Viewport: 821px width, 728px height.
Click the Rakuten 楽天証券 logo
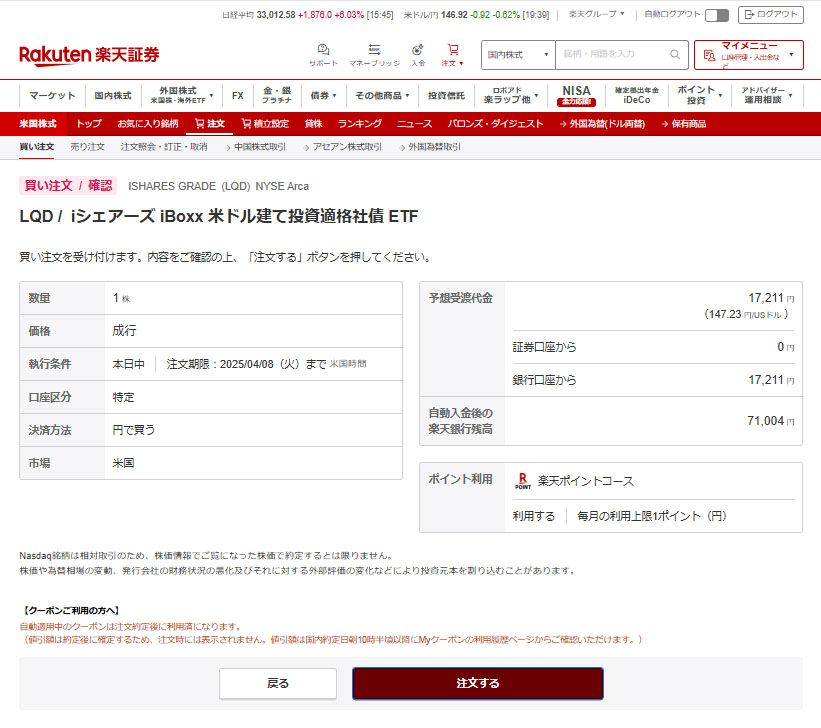click(89, 55)
